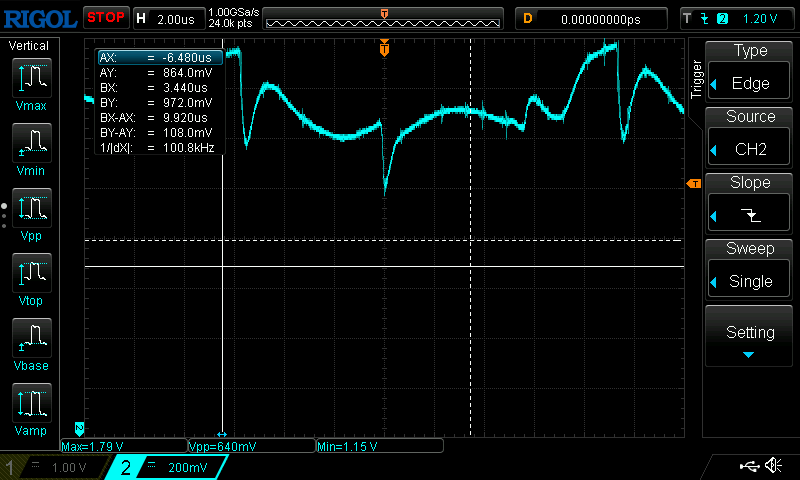Screen dimensions: 800x480
Task: Select the Vtop measurement icon
Action: click(x=32, y=273)
